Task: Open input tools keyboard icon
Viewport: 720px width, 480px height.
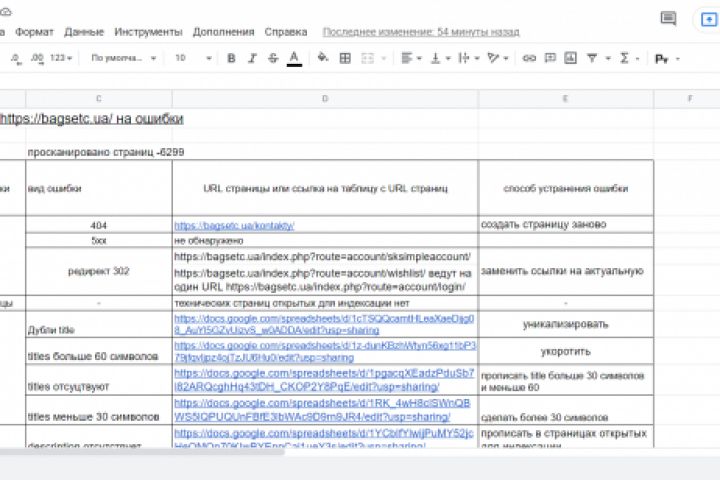Action: (661, 59)
